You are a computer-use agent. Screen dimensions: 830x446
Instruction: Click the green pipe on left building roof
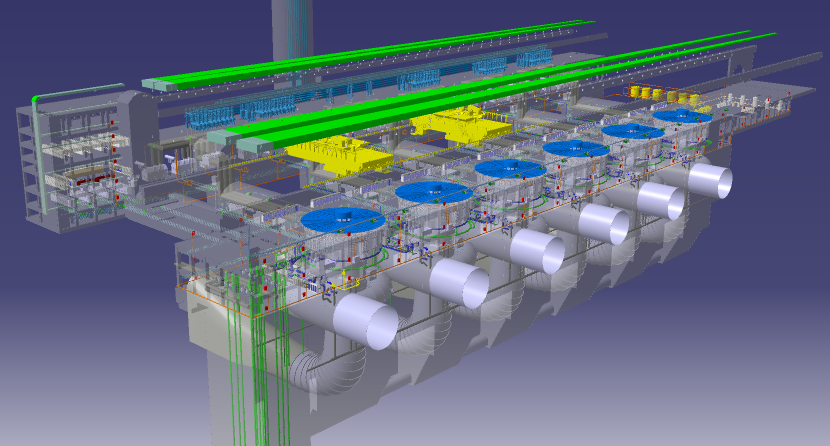[x=80, y=96]
